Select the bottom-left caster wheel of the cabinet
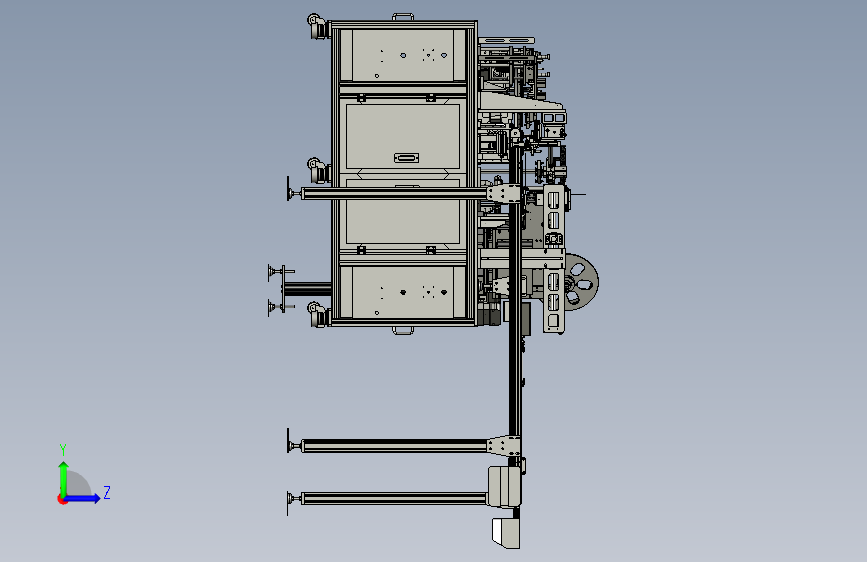The width and height of the screenshot is (867, 562). [x=318, y=315]
